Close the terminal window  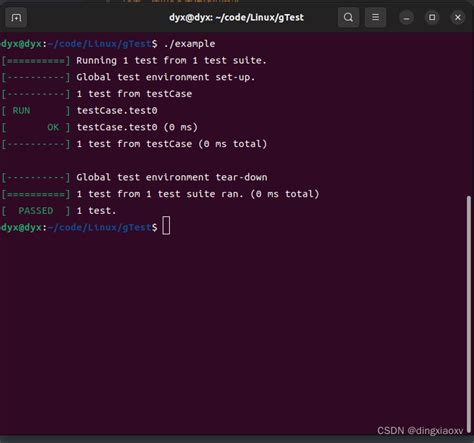pyautogui.click(x=458, y=17)
